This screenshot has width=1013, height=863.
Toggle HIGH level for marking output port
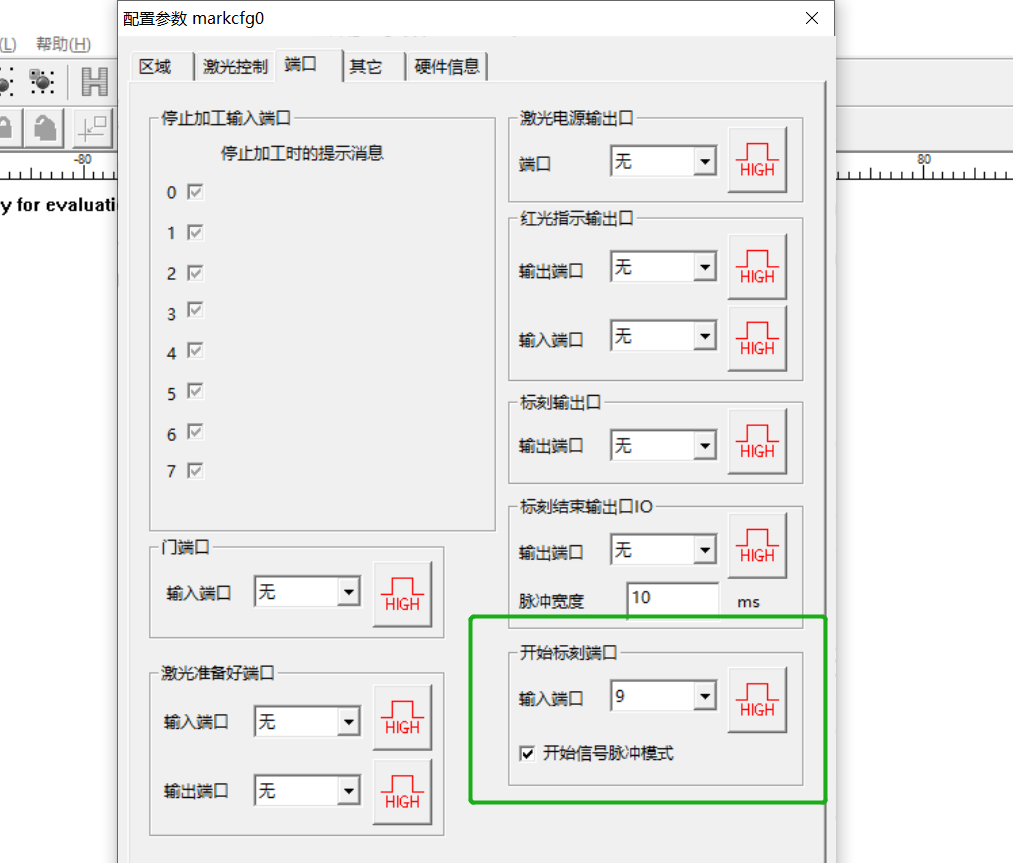(757, 442)
